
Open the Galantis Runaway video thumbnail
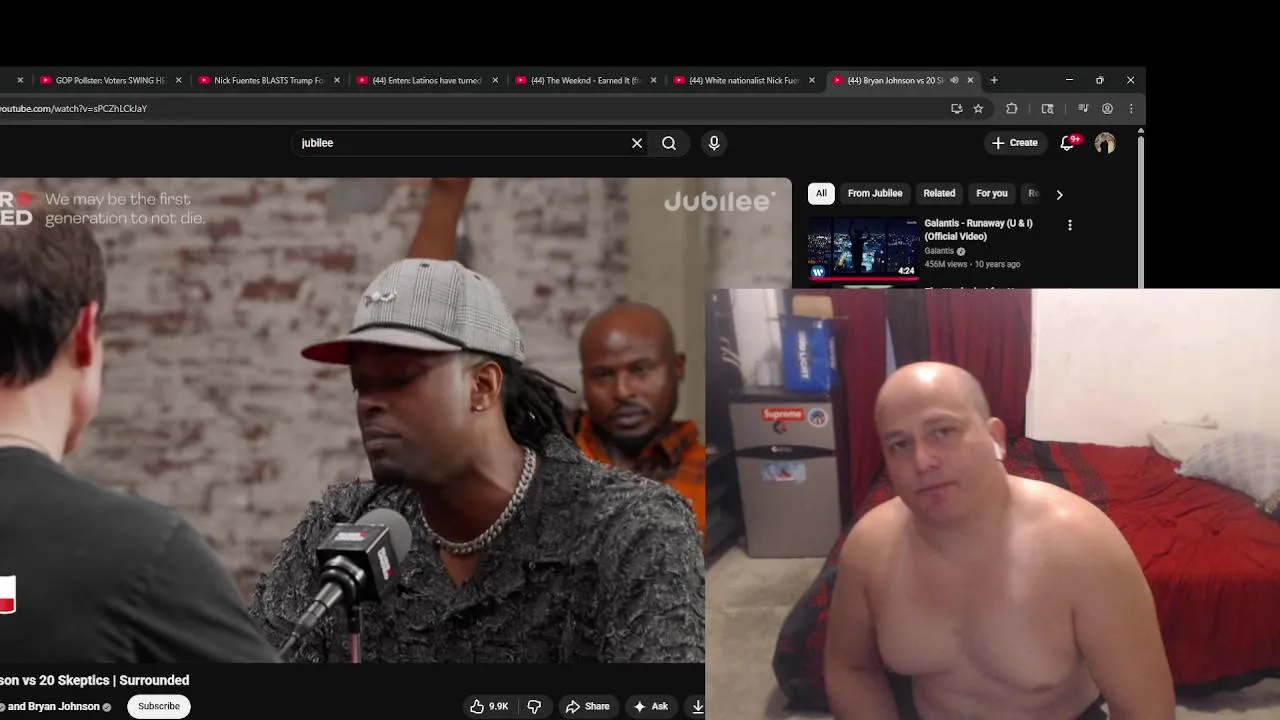pos(864,247)
